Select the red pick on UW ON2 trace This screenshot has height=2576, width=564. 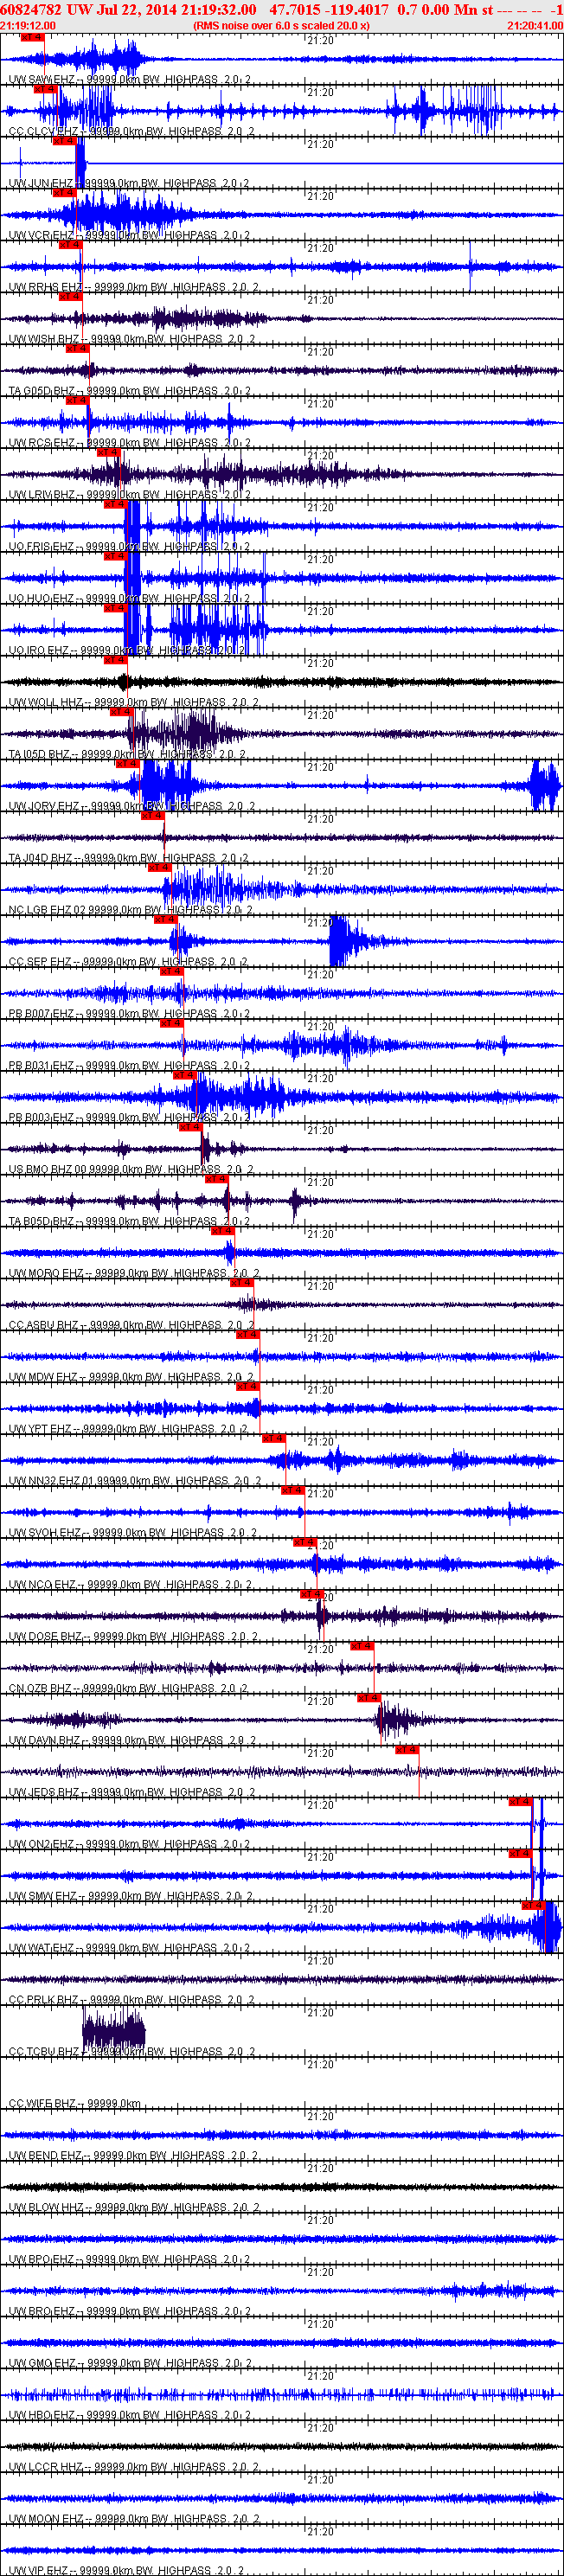point(520,1801)
